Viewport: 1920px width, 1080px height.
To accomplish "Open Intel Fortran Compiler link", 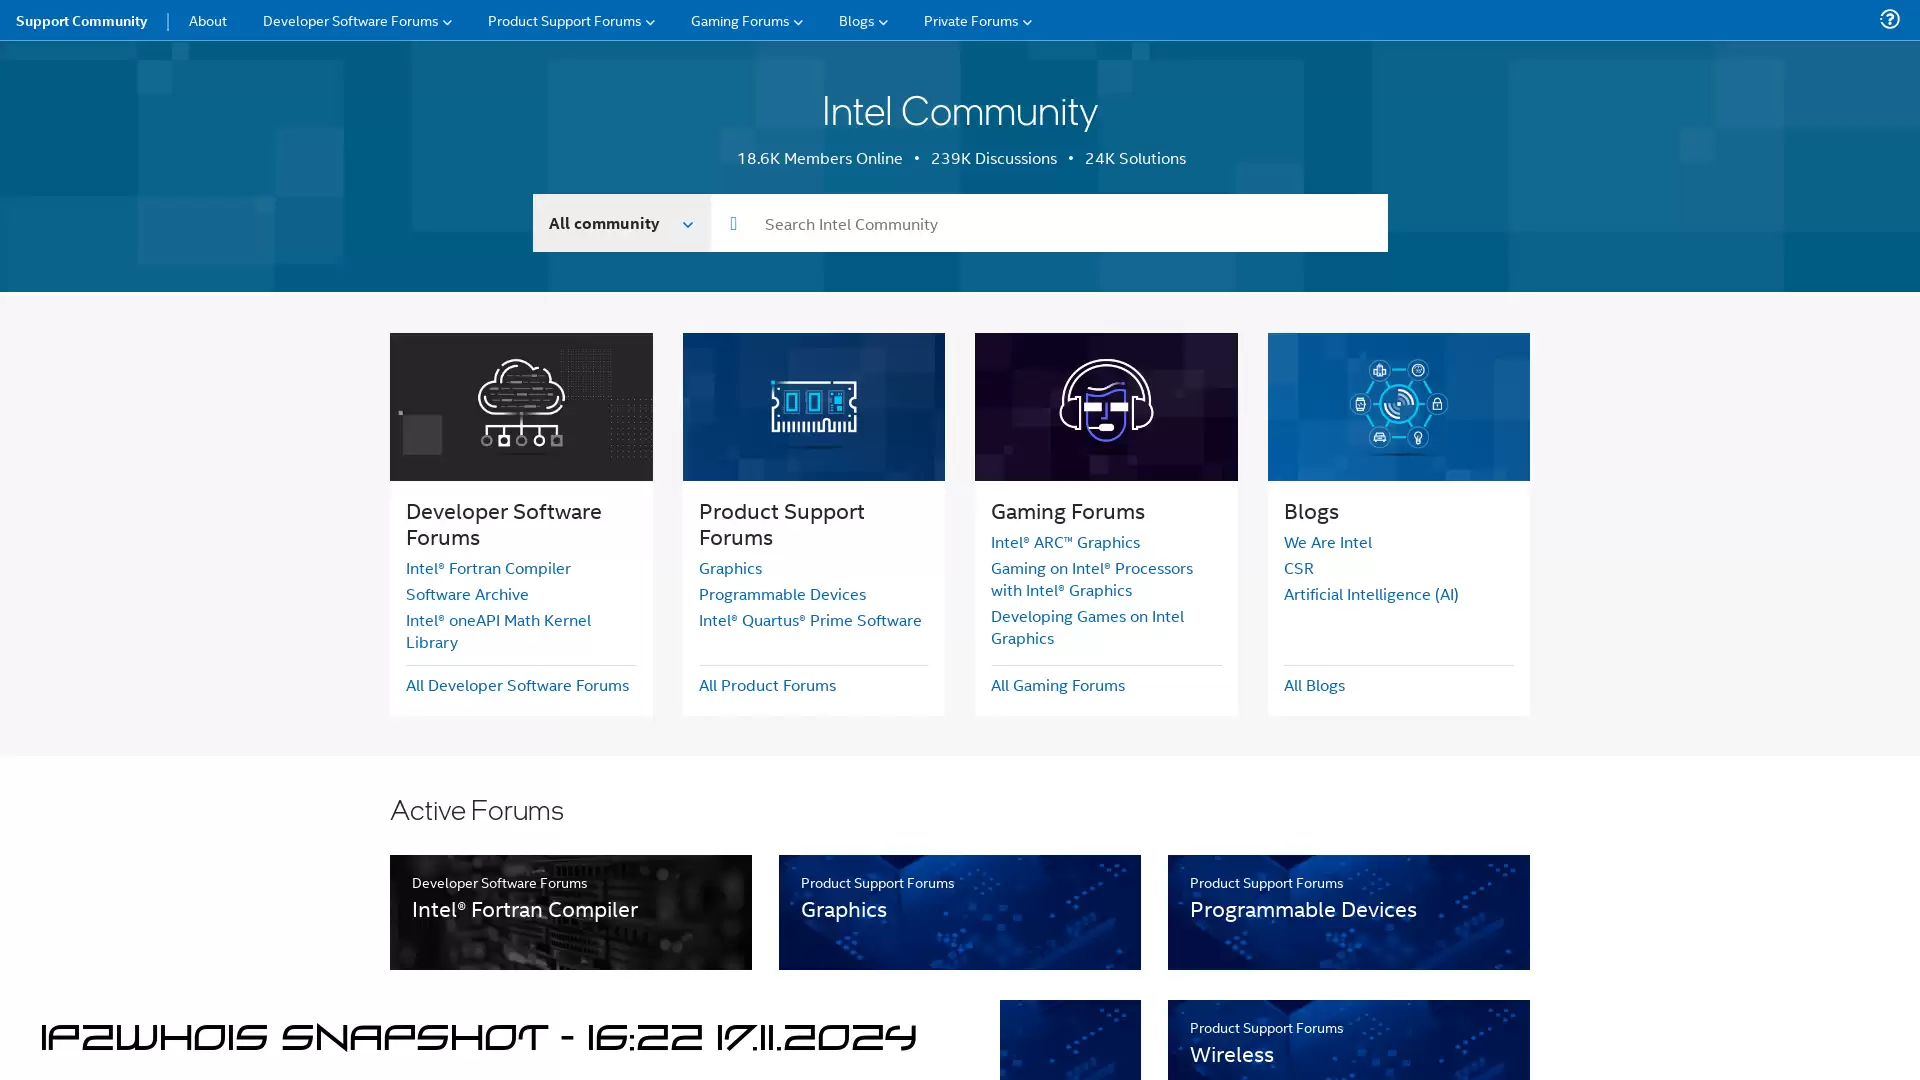I will pyautogui.click(x=488, y=568).
